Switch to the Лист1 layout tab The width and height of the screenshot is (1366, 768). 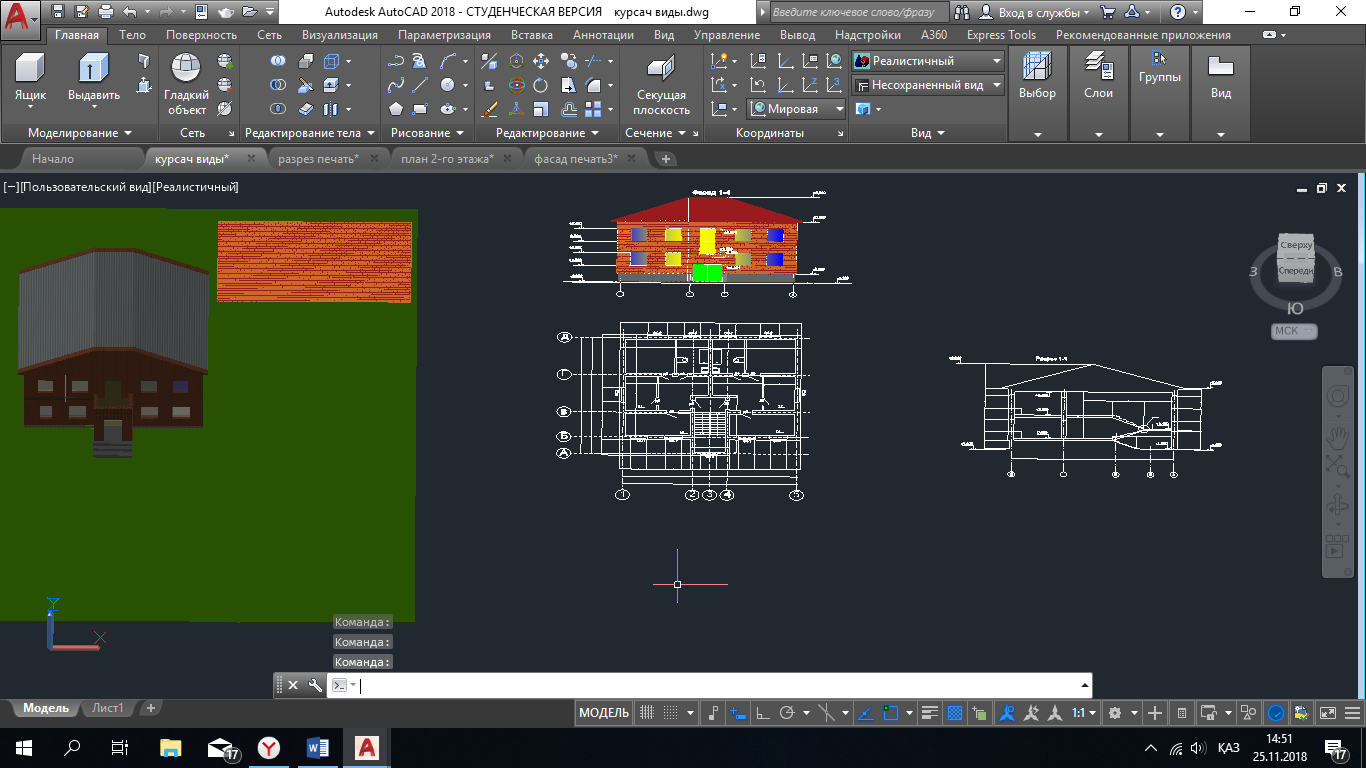click(x=108, y=708)
